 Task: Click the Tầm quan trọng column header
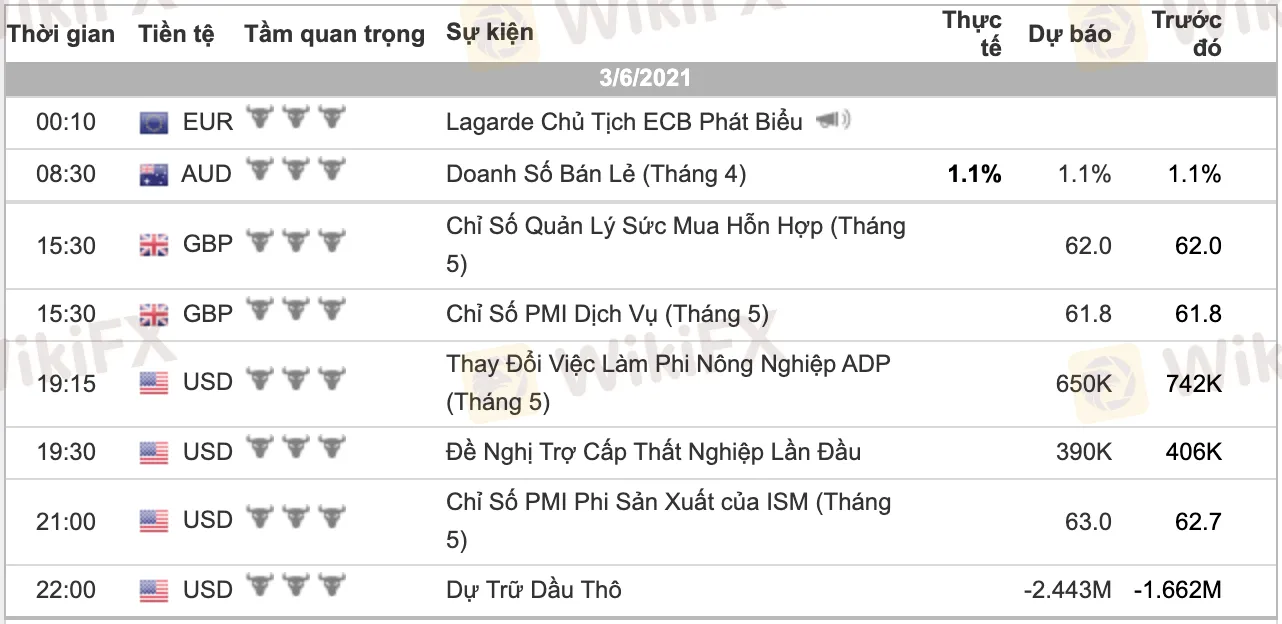334,34
